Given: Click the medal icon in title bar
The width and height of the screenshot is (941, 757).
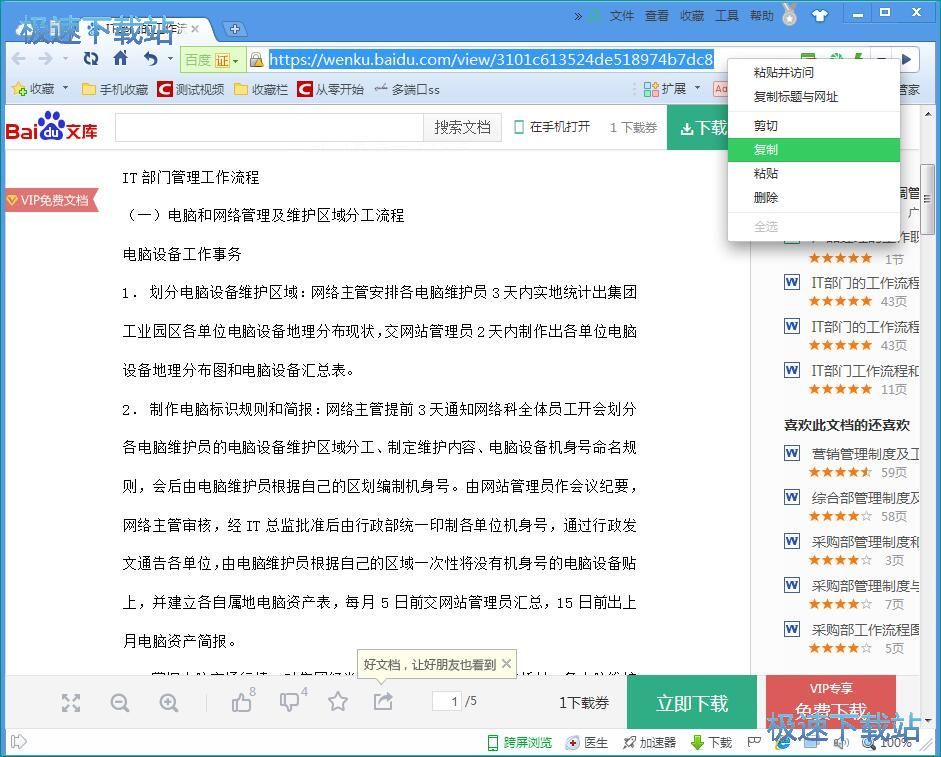Looking at the screenshot, I should pyautogui.click(x=790, y=14).
